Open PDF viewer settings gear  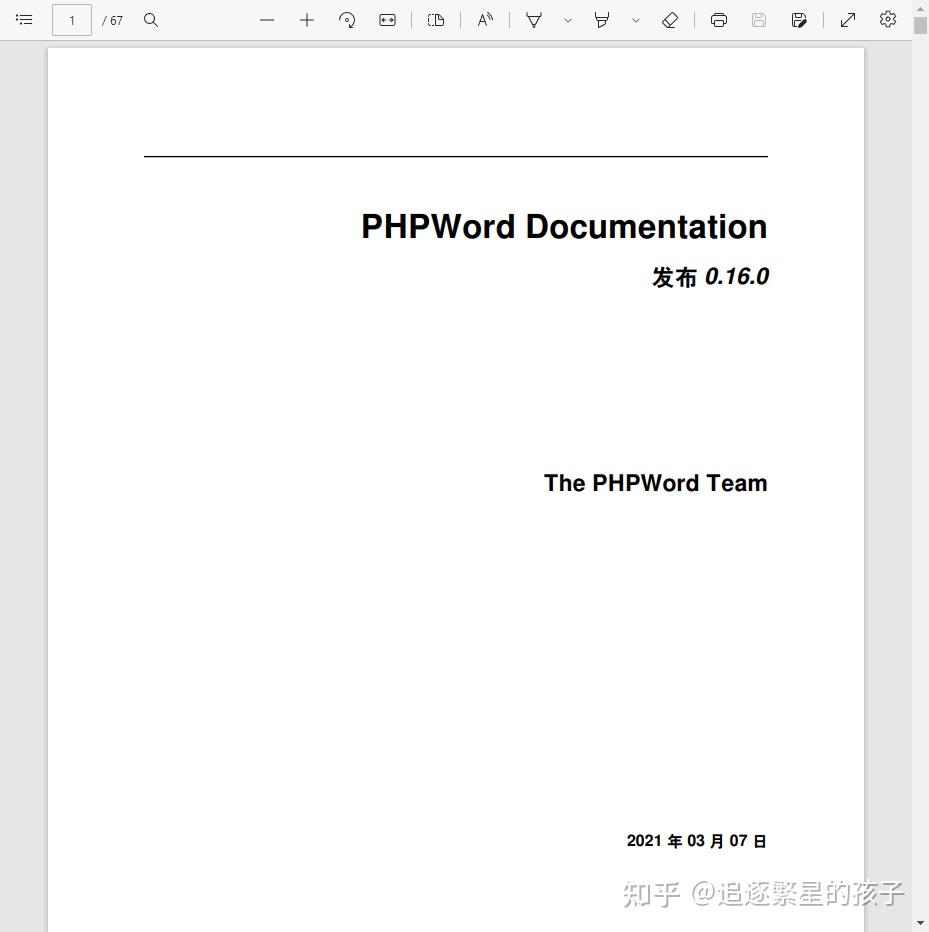point(887,20)
